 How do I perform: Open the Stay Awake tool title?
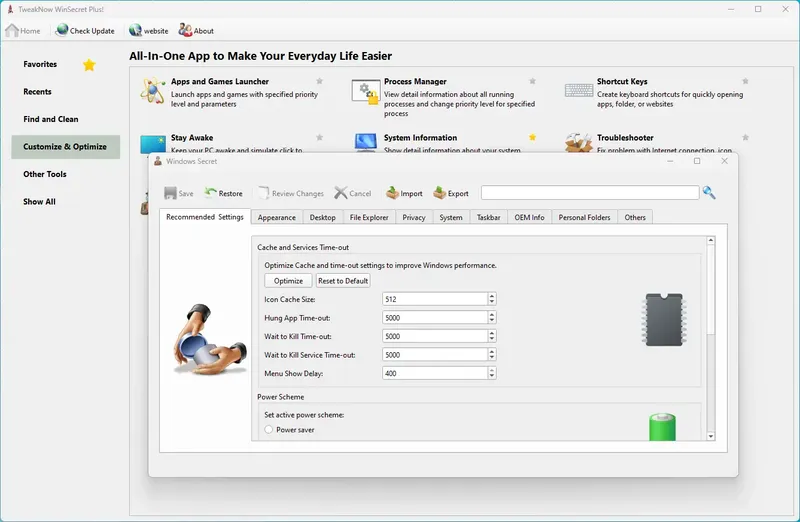(x=192, y=138)
